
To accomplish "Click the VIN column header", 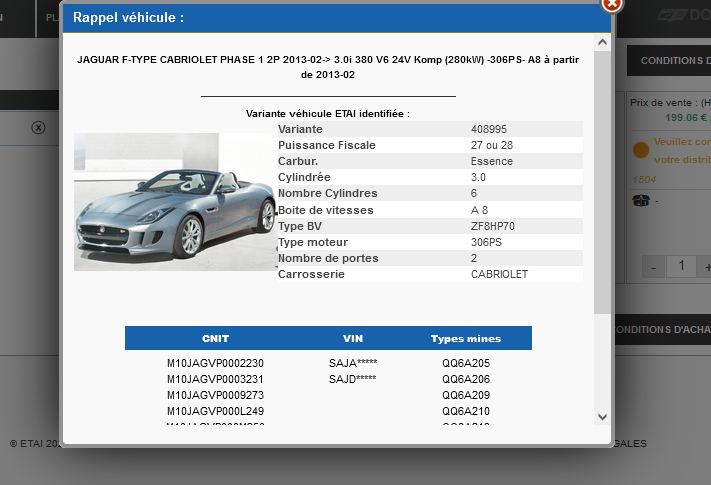I will pos(353,339).
